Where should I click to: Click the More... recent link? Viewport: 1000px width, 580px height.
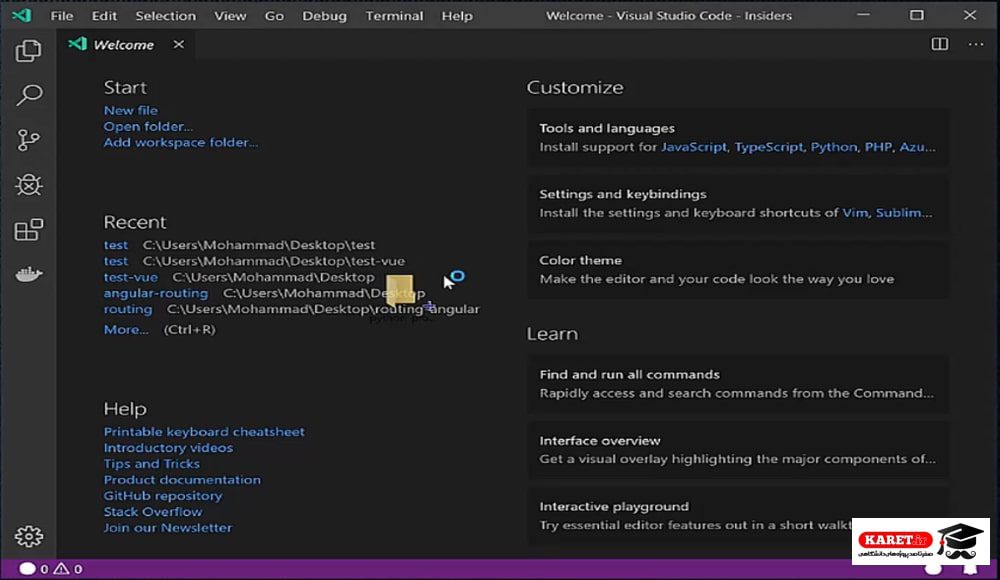point(126,329)
